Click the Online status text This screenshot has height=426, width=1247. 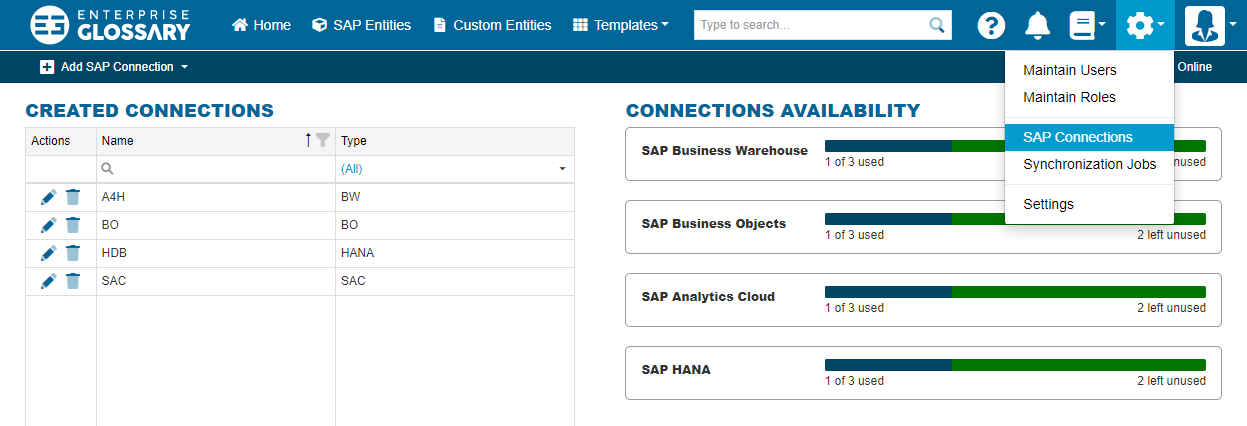[x=1194, y=67]
